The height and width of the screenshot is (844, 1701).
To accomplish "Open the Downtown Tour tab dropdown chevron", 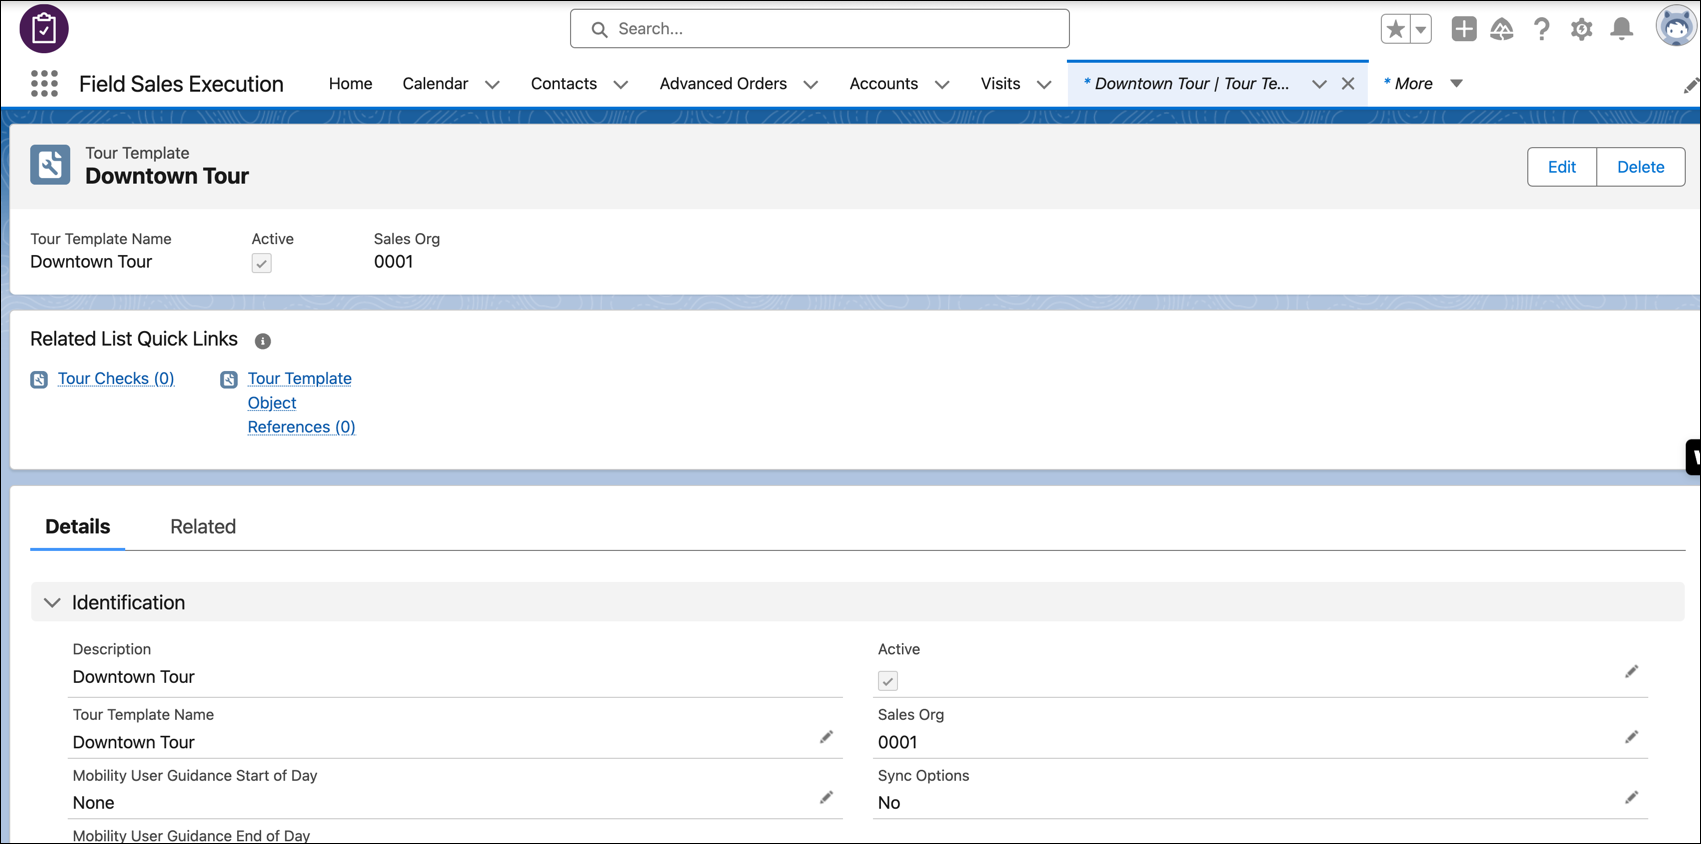I will coord(1319,85).
